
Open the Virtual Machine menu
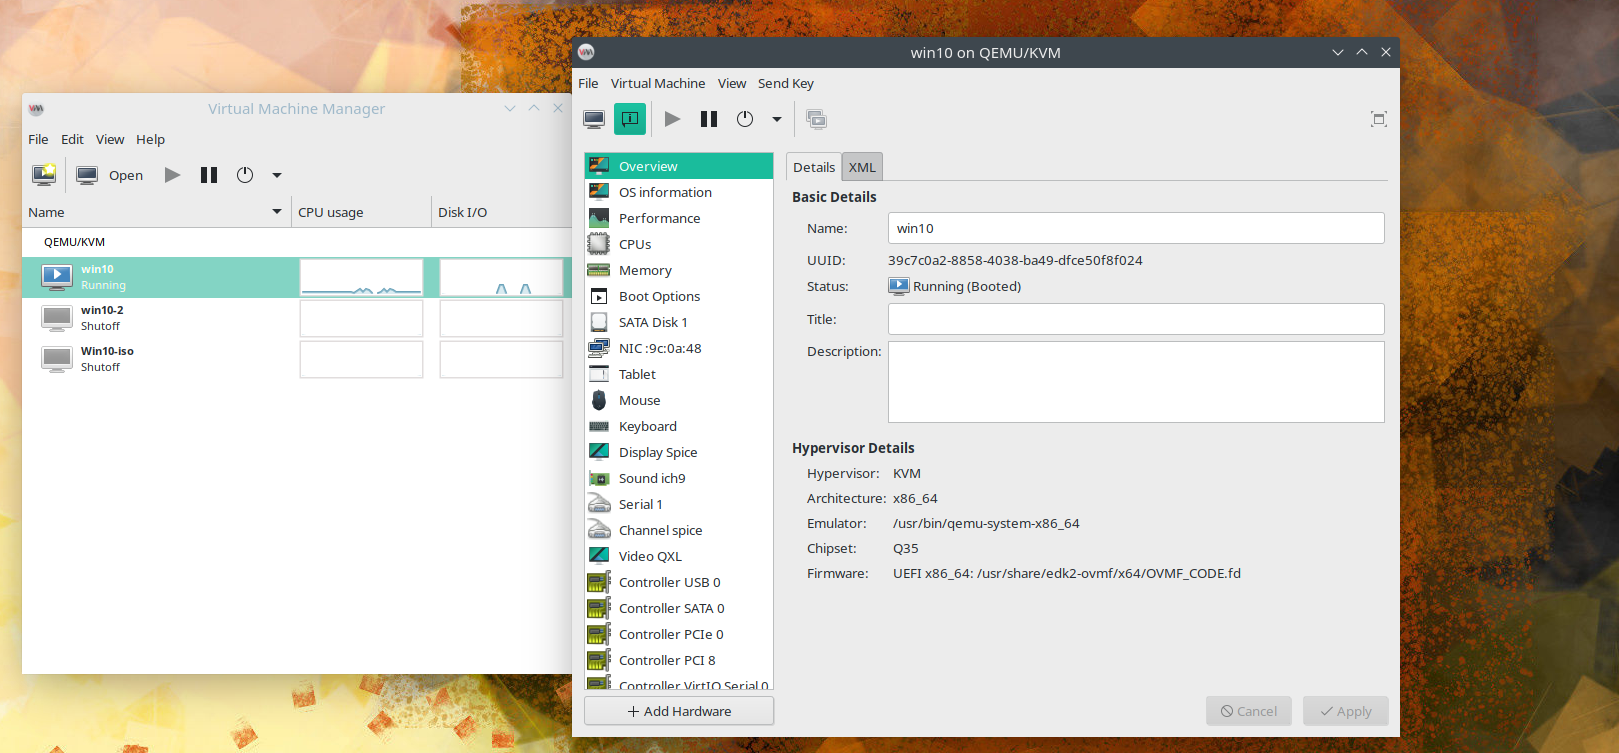tap(658, 83)
